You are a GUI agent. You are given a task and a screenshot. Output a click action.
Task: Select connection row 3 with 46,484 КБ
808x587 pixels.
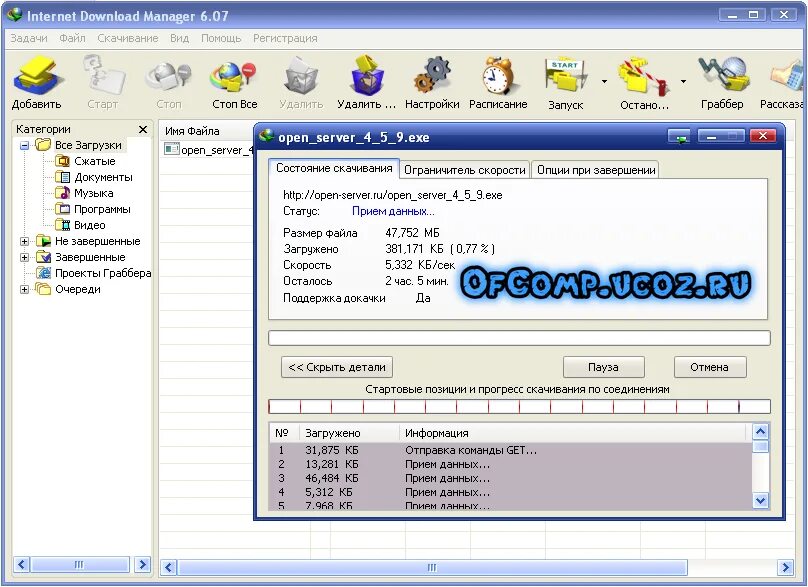click(511, 478)
